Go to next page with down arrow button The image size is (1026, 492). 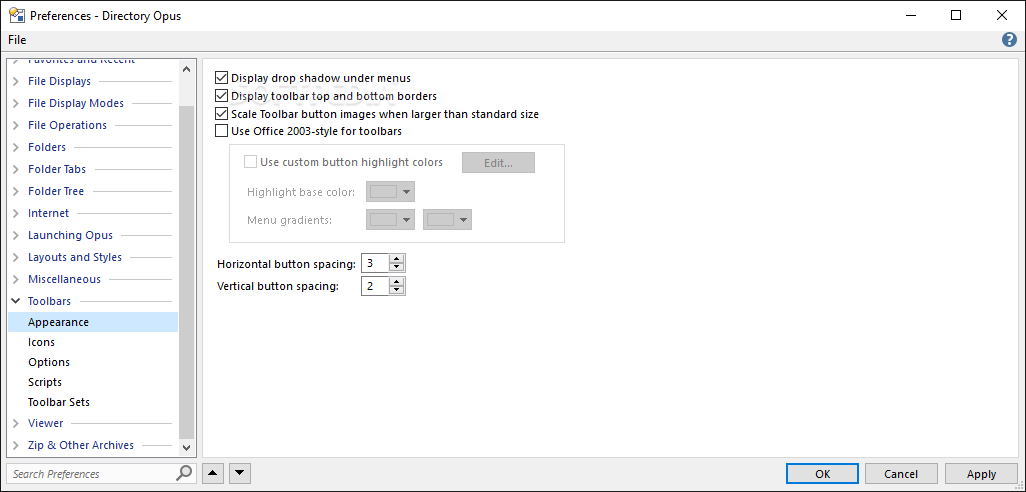(239, 473)
